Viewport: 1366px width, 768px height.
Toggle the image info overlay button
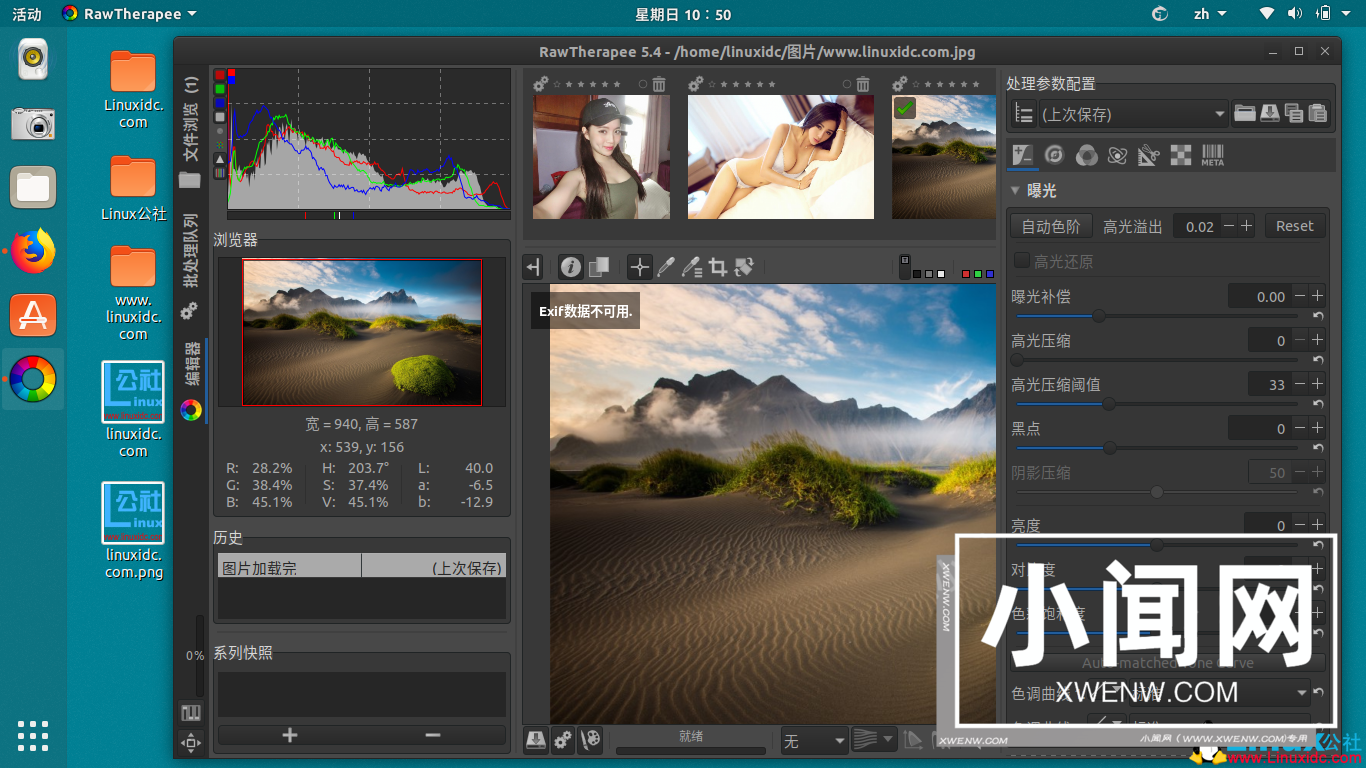click(x=570, y=267)
